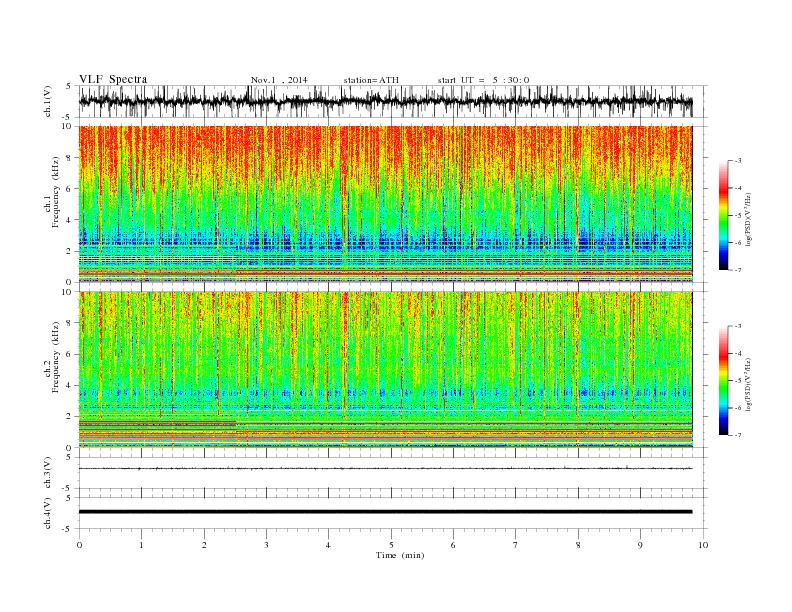
Task: Click the time-axis tick label "6"
Action: 453,545
